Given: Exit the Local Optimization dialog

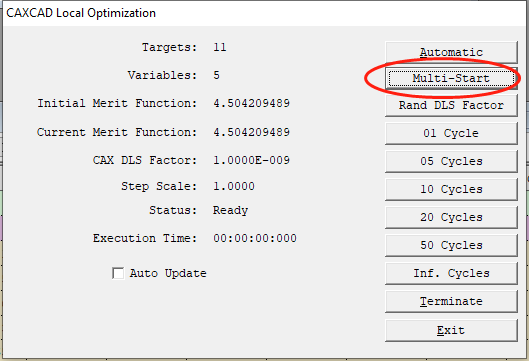Looking at the screenshot, I should (451, 330).
